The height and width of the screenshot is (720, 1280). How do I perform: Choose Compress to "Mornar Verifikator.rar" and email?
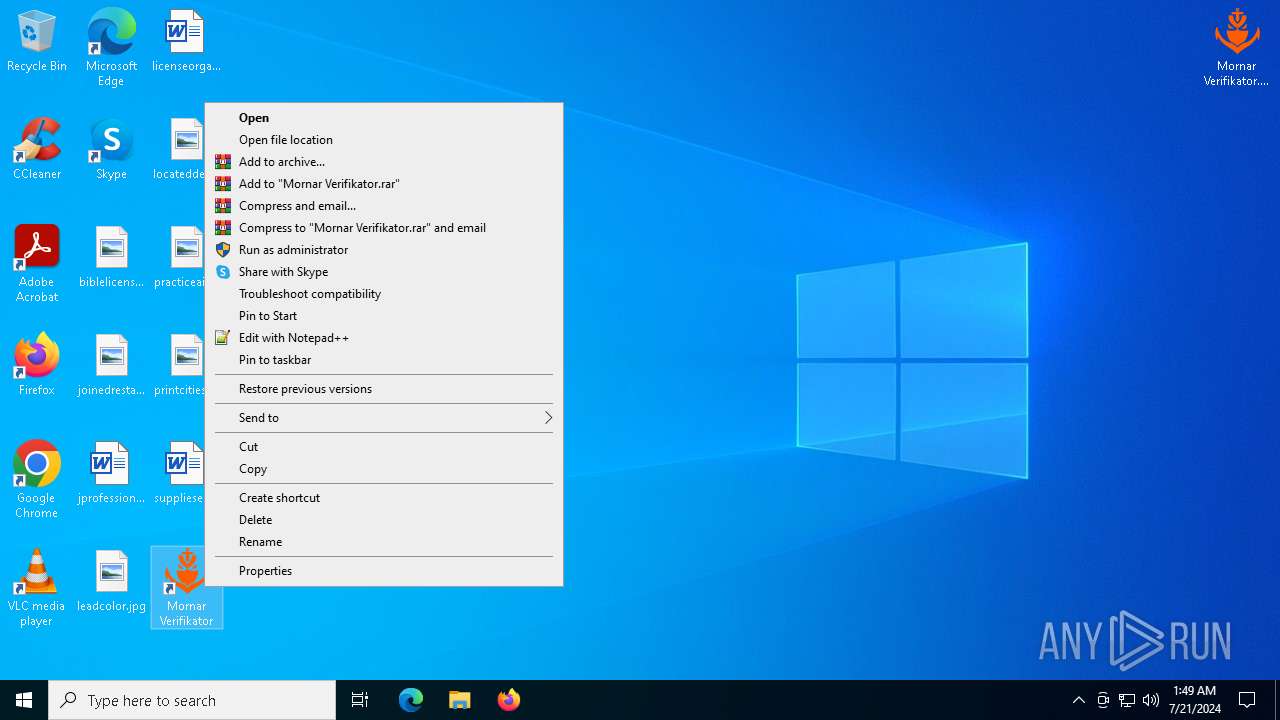coord(384,228)
